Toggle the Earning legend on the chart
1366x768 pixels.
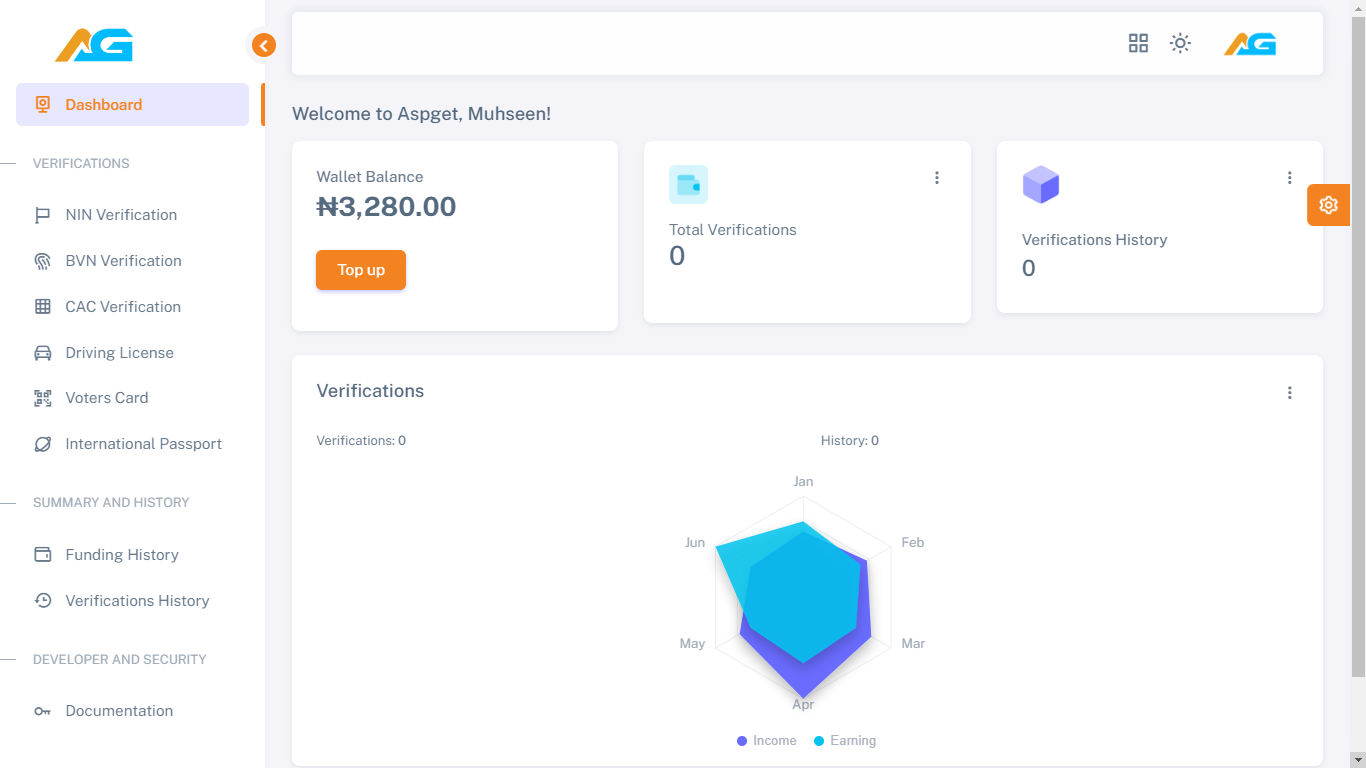pos(845,740)
